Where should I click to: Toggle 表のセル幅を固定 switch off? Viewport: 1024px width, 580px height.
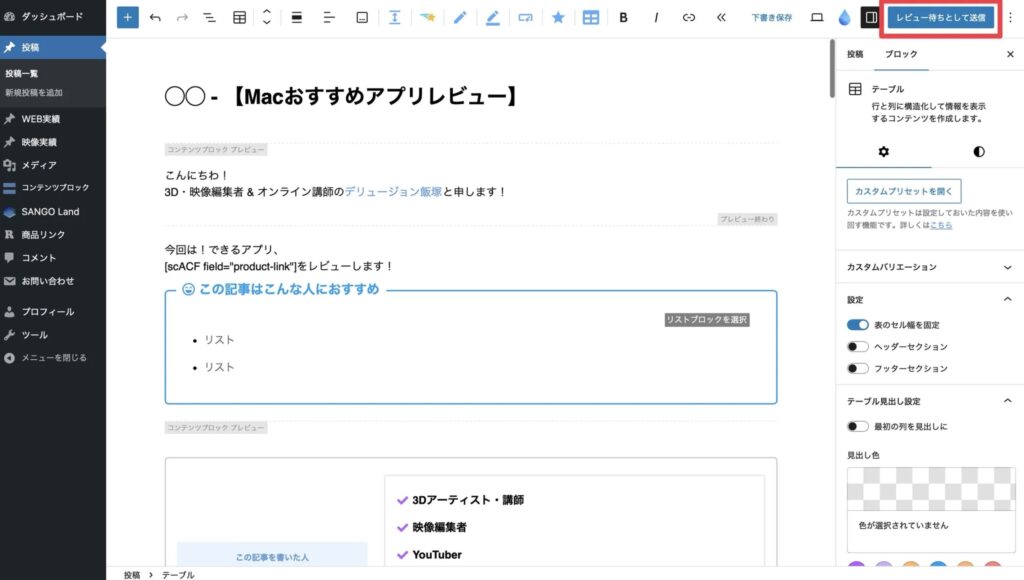click(x=857, y=325)
